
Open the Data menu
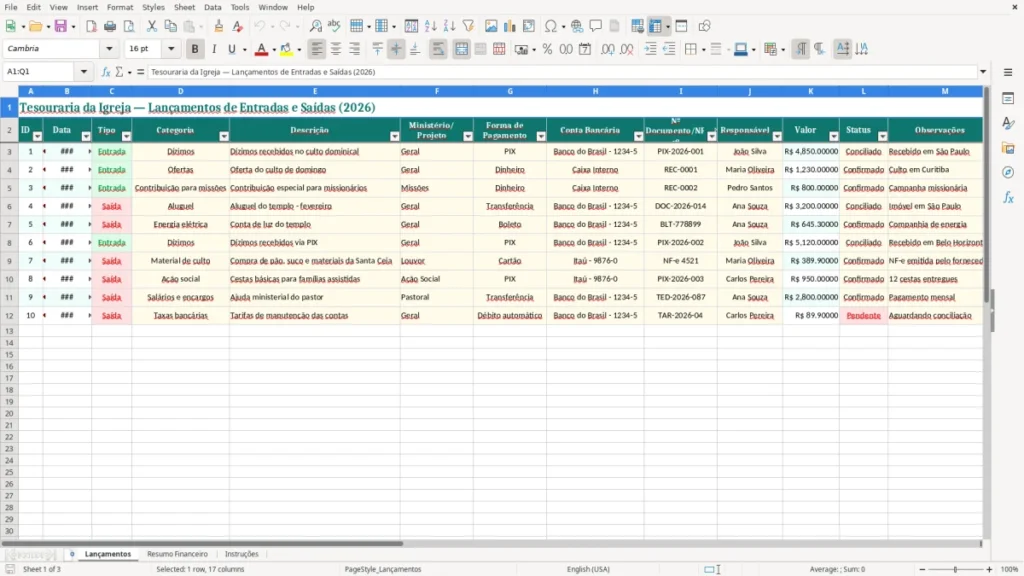[x=212, y=7]
